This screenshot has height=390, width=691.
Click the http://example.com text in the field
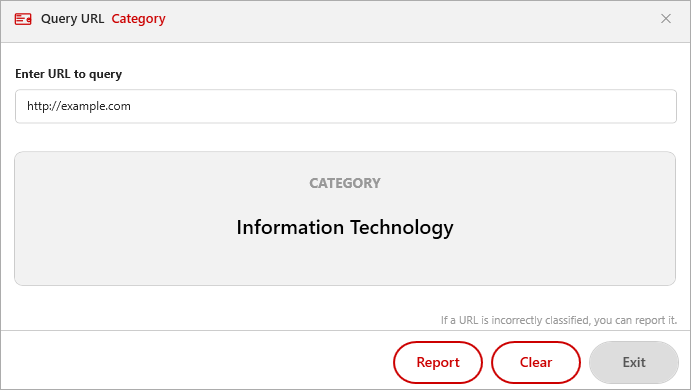pyautogui.click(x=79, y=106)
